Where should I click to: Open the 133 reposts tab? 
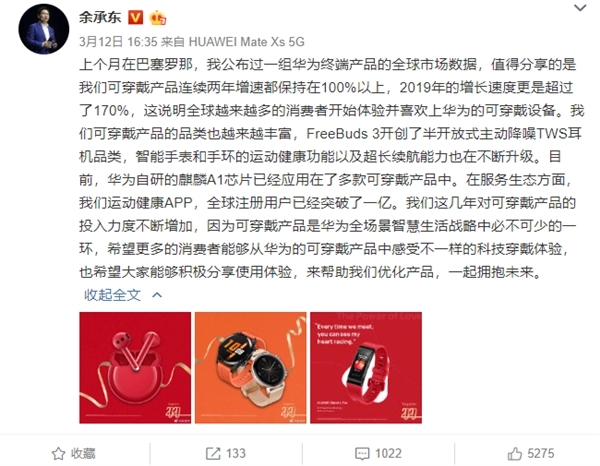coord(226,454)
